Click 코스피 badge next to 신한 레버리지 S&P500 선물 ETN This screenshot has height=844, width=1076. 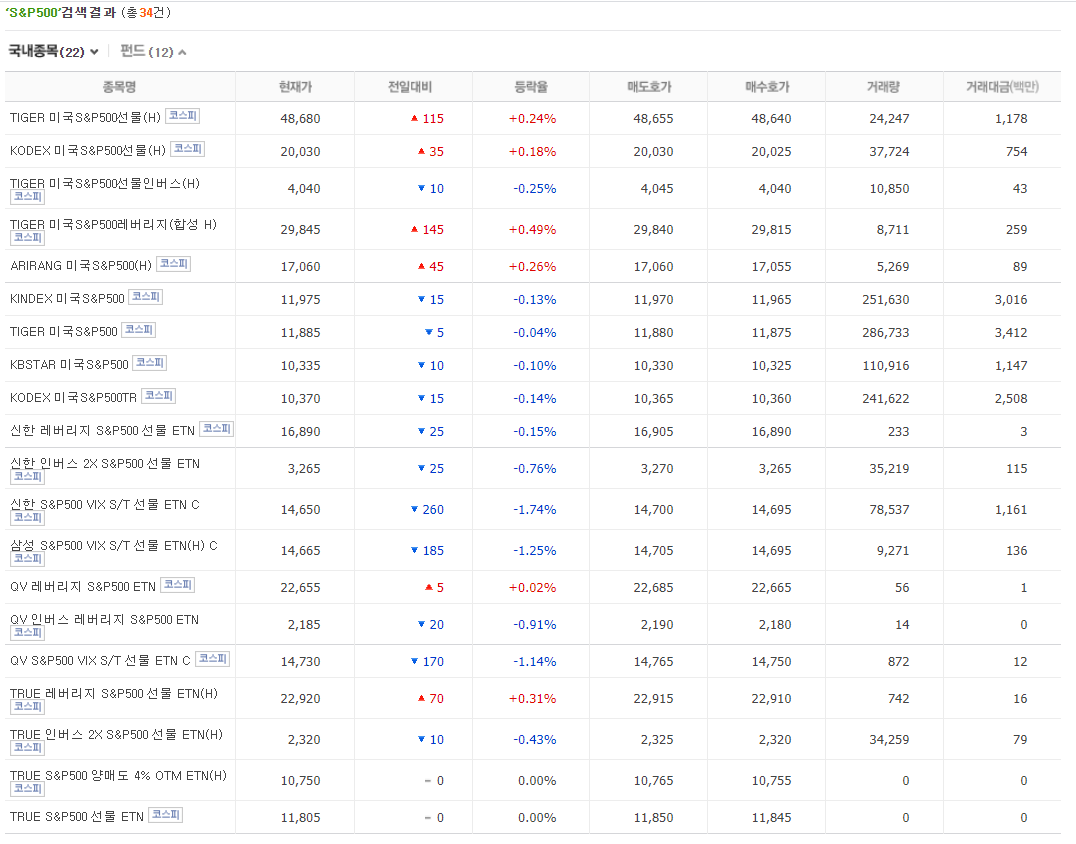pyautogui.click(x=217, y=429)
